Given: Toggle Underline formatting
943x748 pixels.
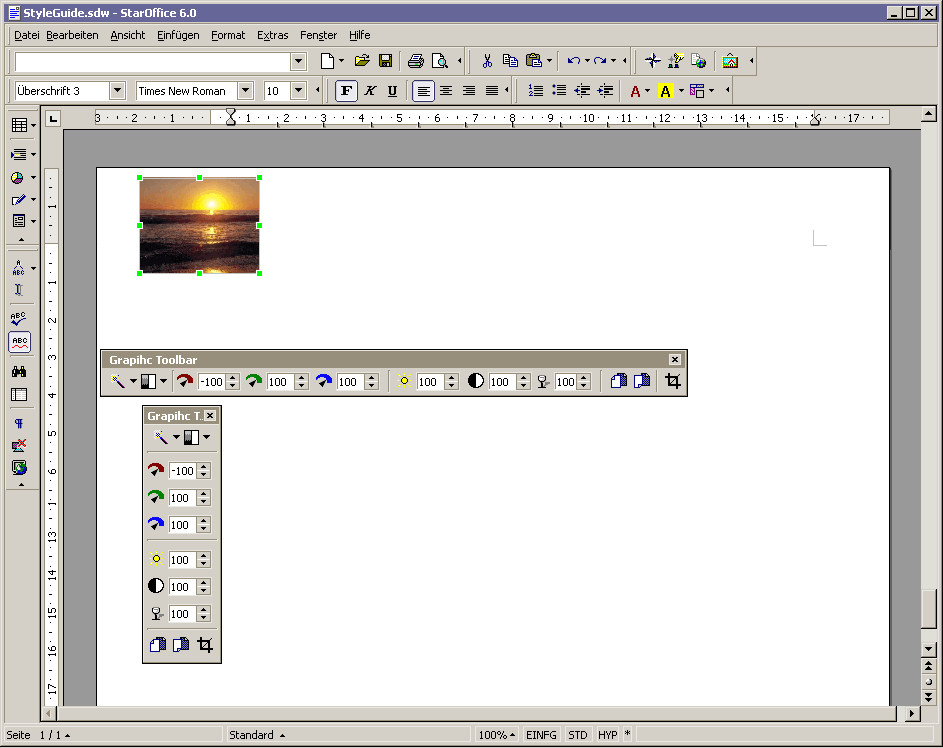Looking at the screenshot, I should click(x=392, y=91).
